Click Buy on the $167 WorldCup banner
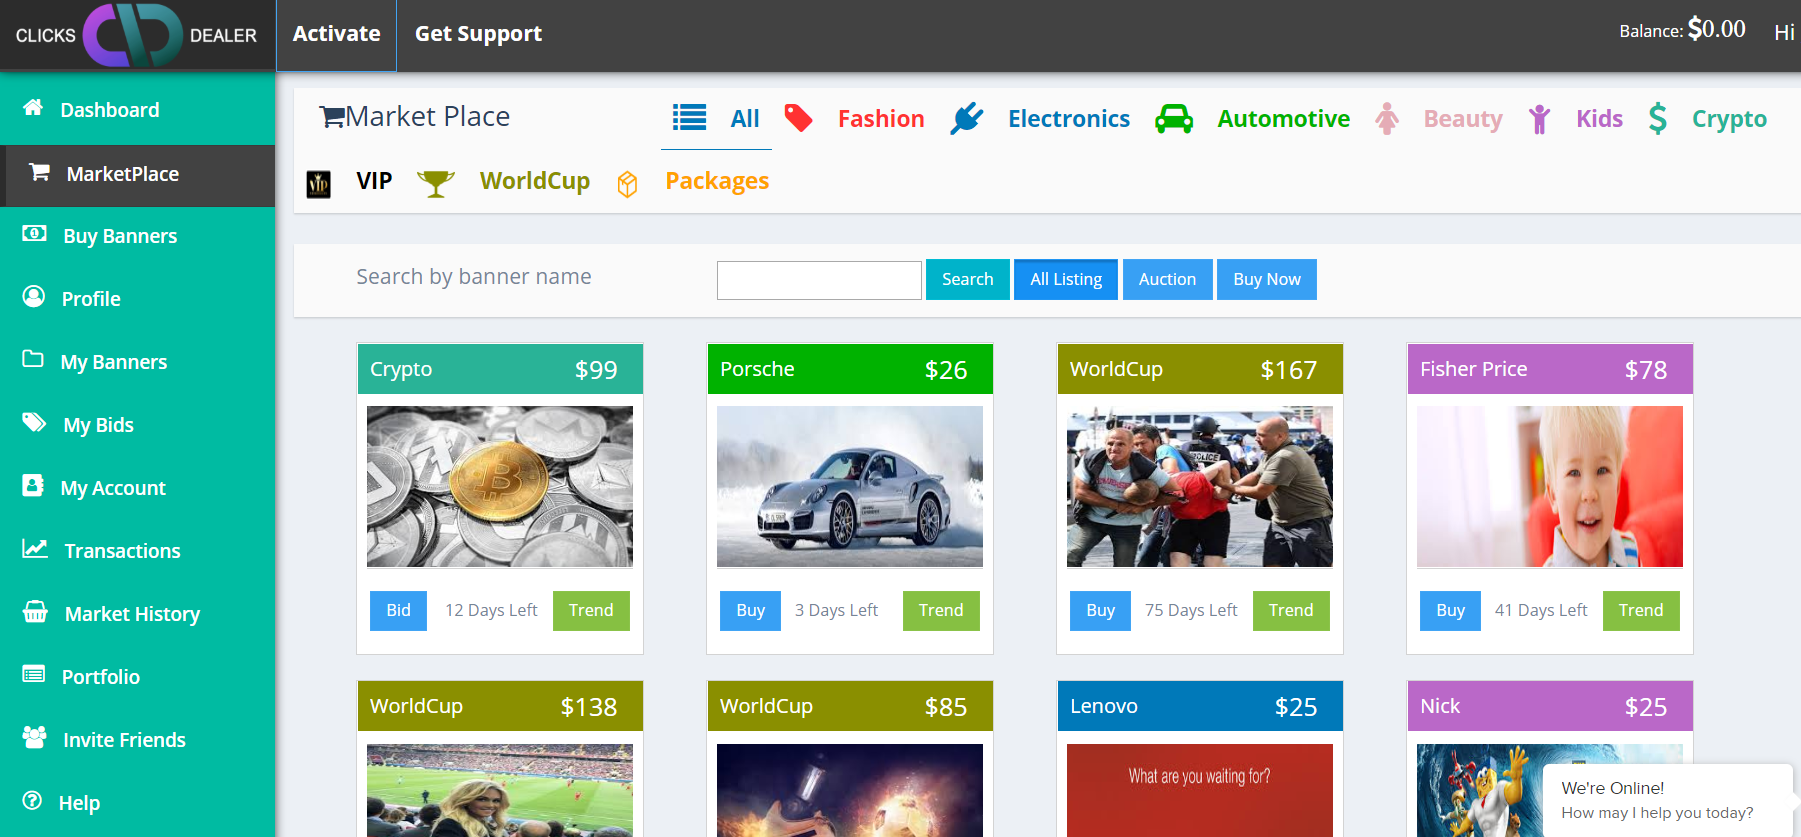The image size is (1801, 837). [x=1100, y=611]
